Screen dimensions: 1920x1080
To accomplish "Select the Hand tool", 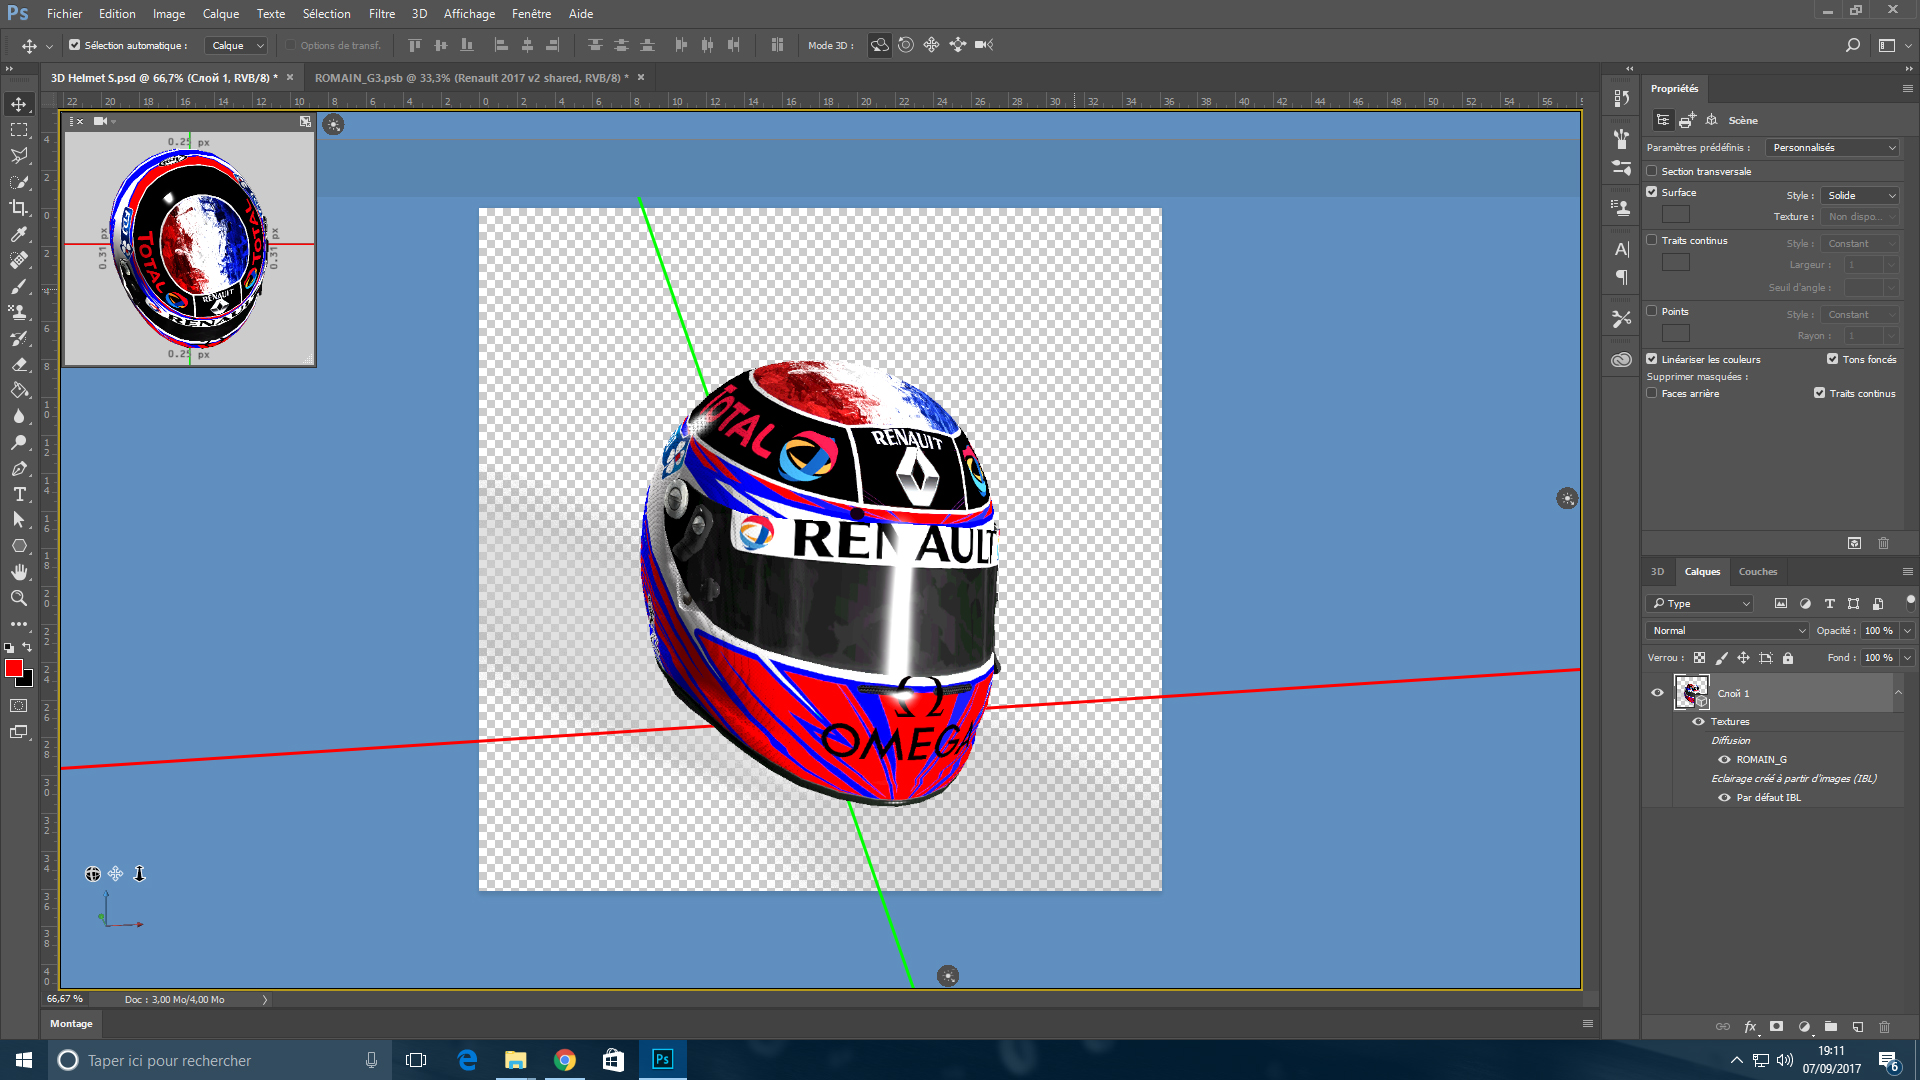I will [19, 572].
